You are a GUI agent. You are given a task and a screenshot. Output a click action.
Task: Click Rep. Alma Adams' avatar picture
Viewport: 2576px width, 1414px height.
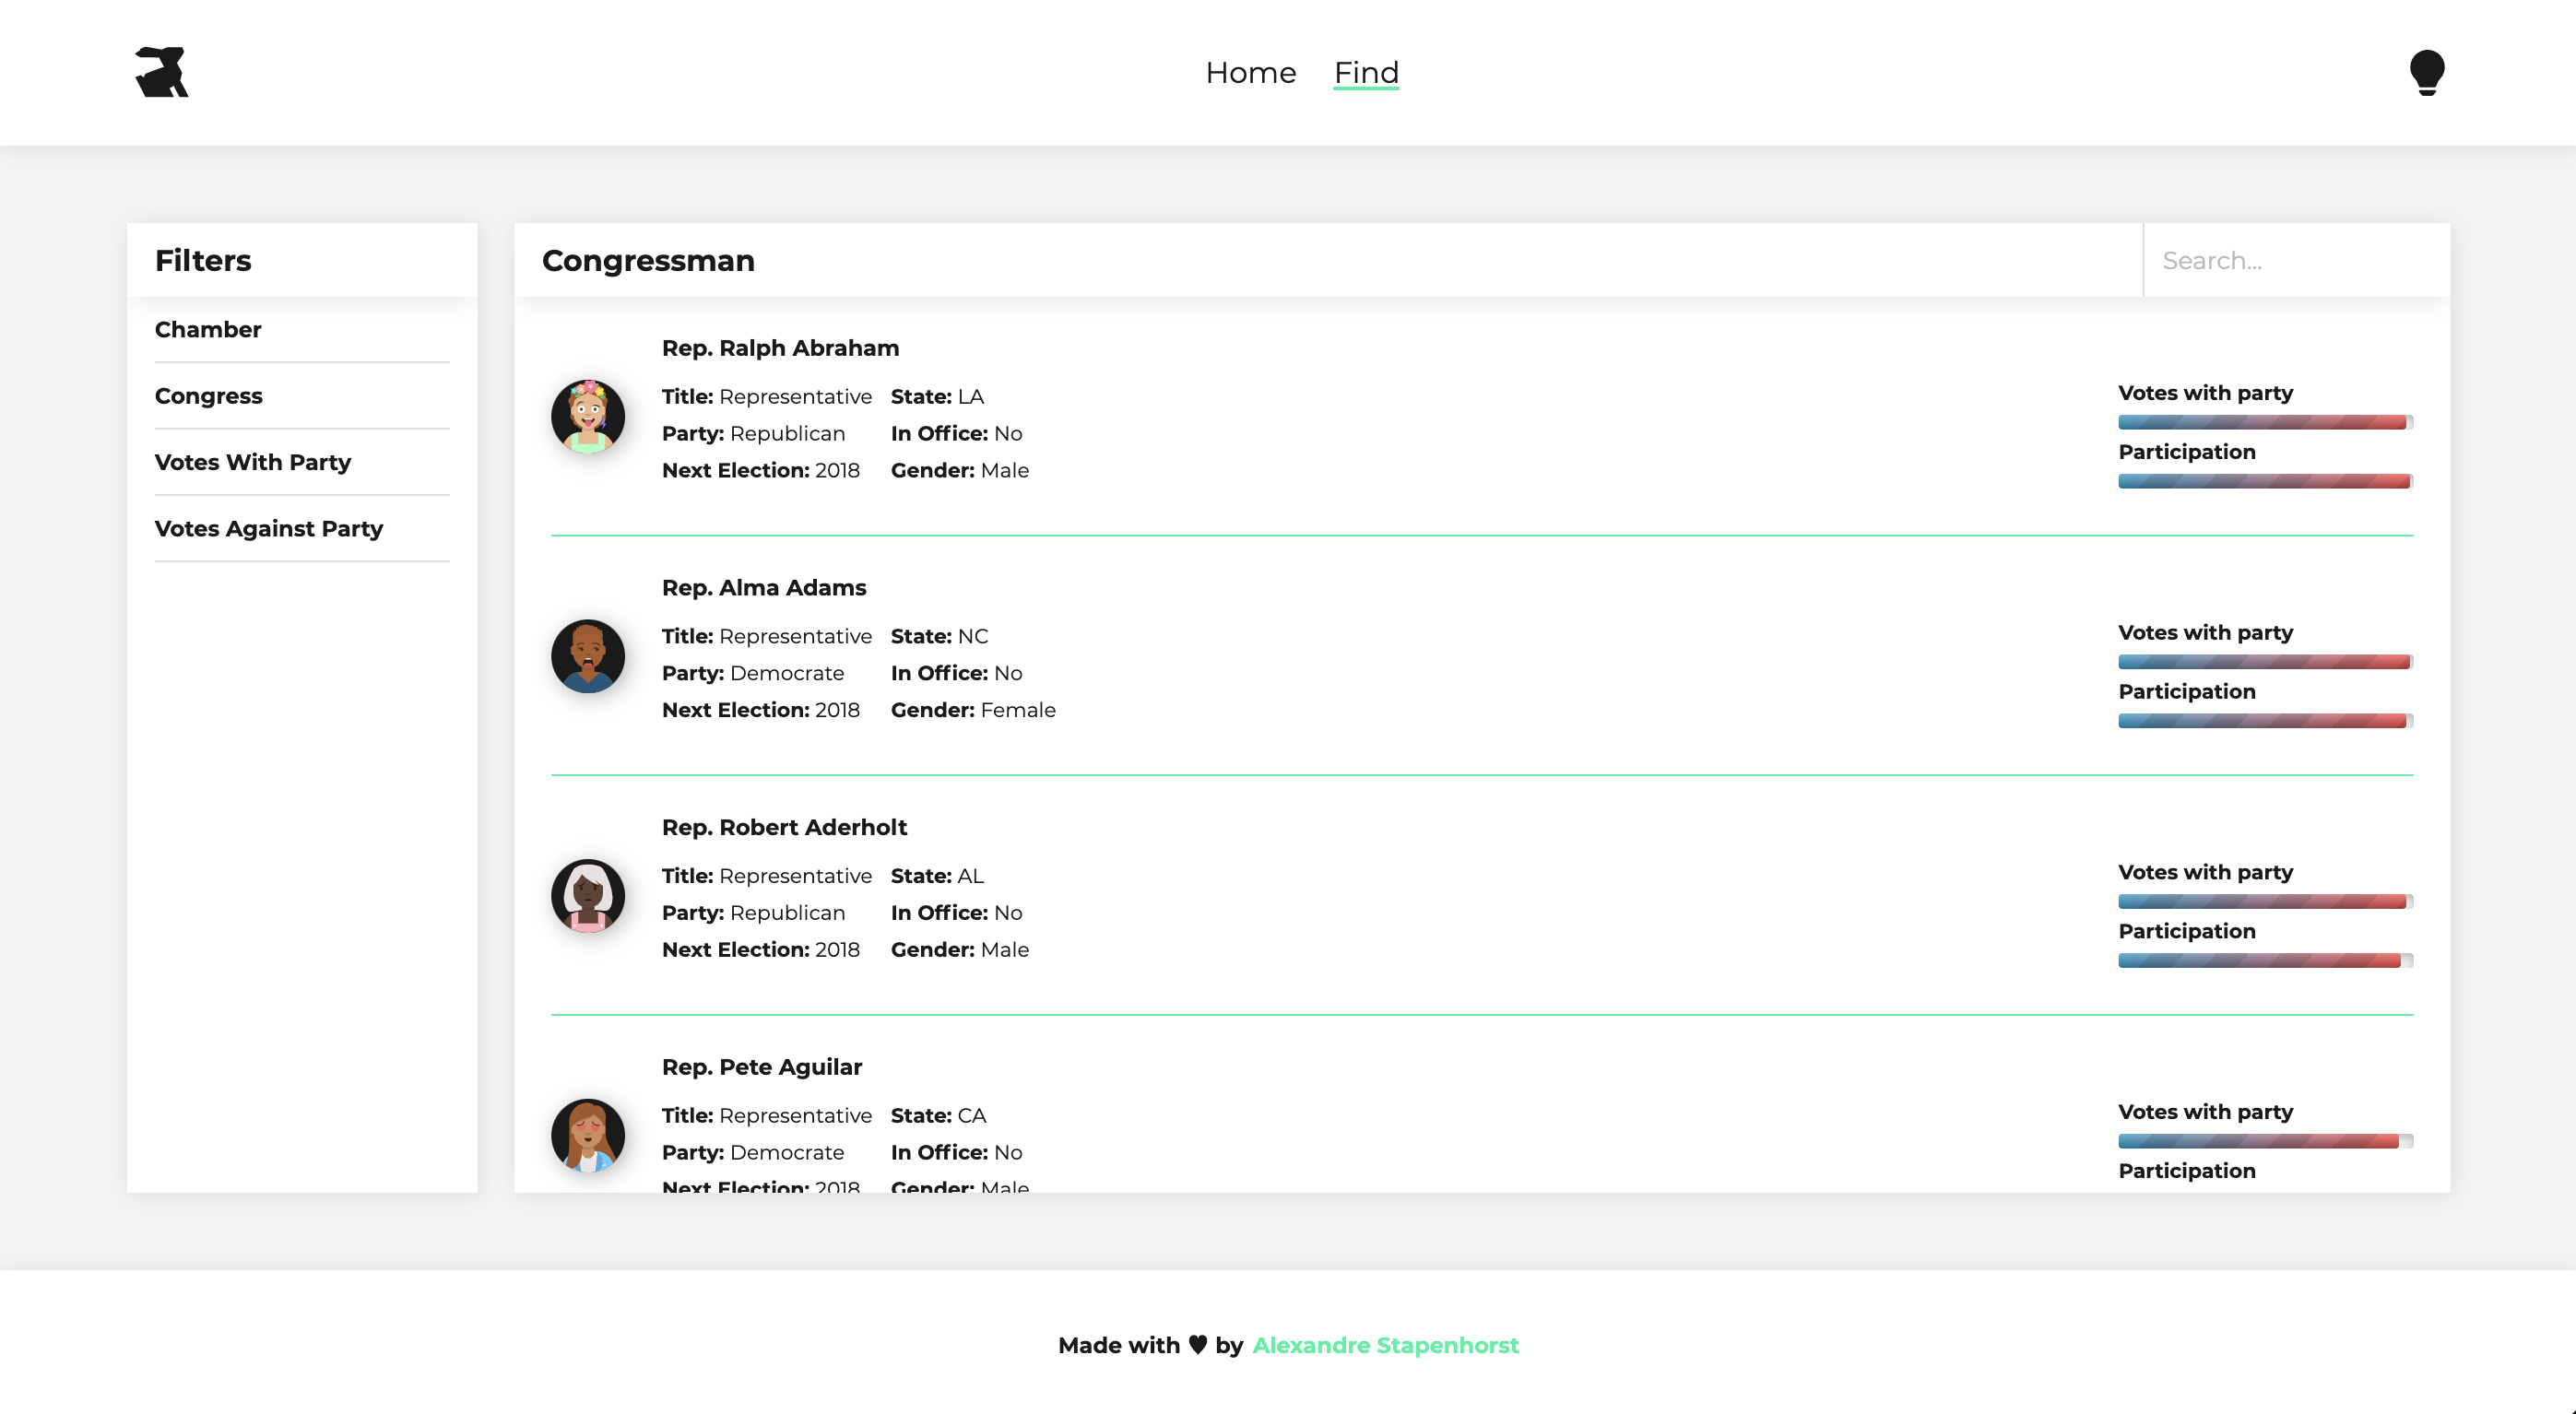pos(587,656)
